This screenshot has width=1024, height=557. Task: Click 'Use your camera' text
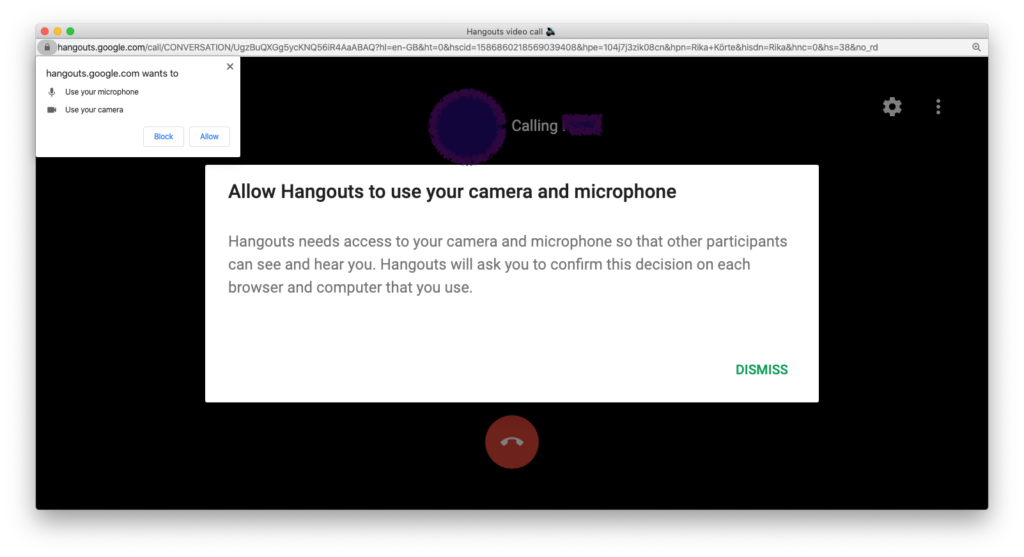(x=94, y=110)
